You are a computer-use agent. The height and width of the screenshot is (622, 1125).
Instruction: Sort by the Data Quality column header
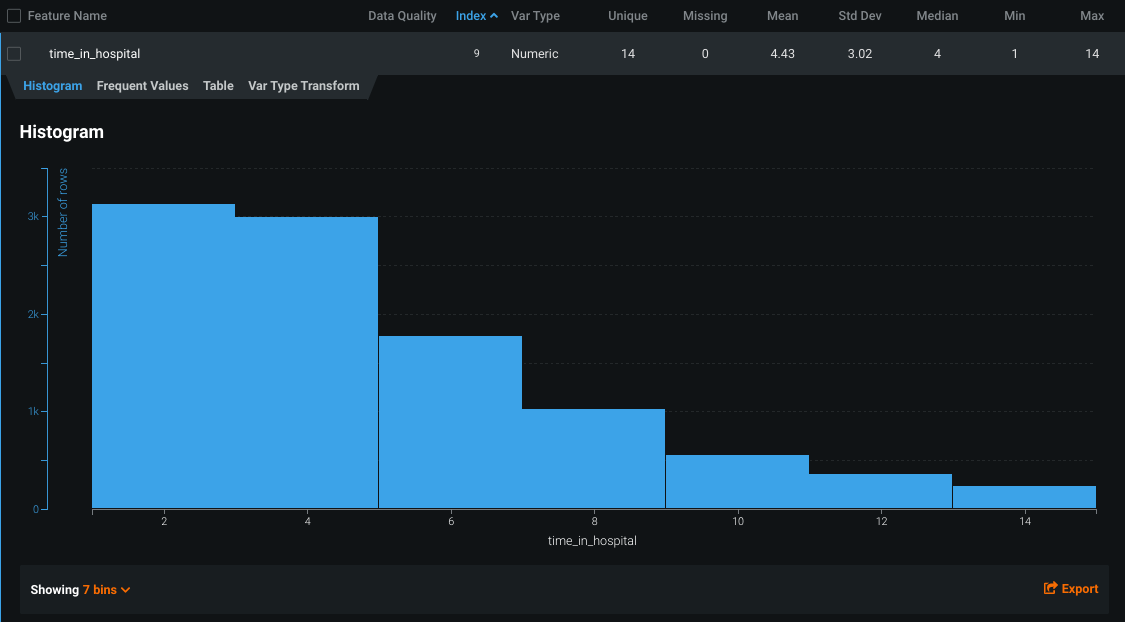402,16
